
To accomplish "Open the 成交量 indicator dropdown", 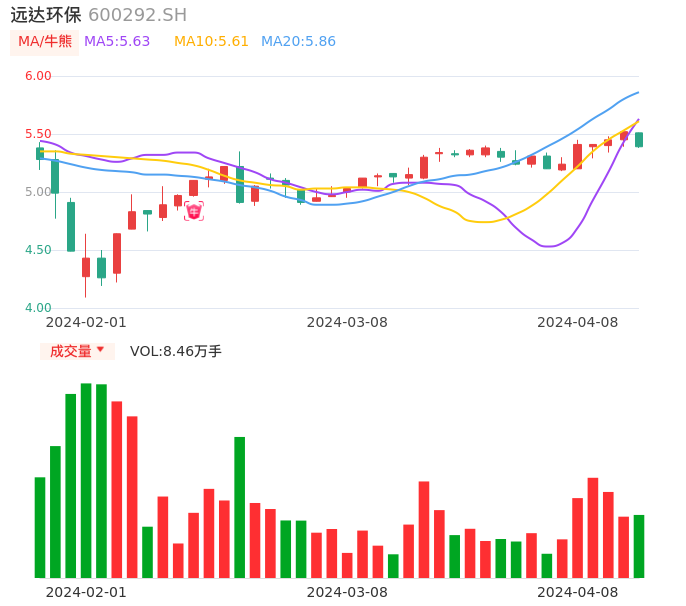I will point(77,351).
